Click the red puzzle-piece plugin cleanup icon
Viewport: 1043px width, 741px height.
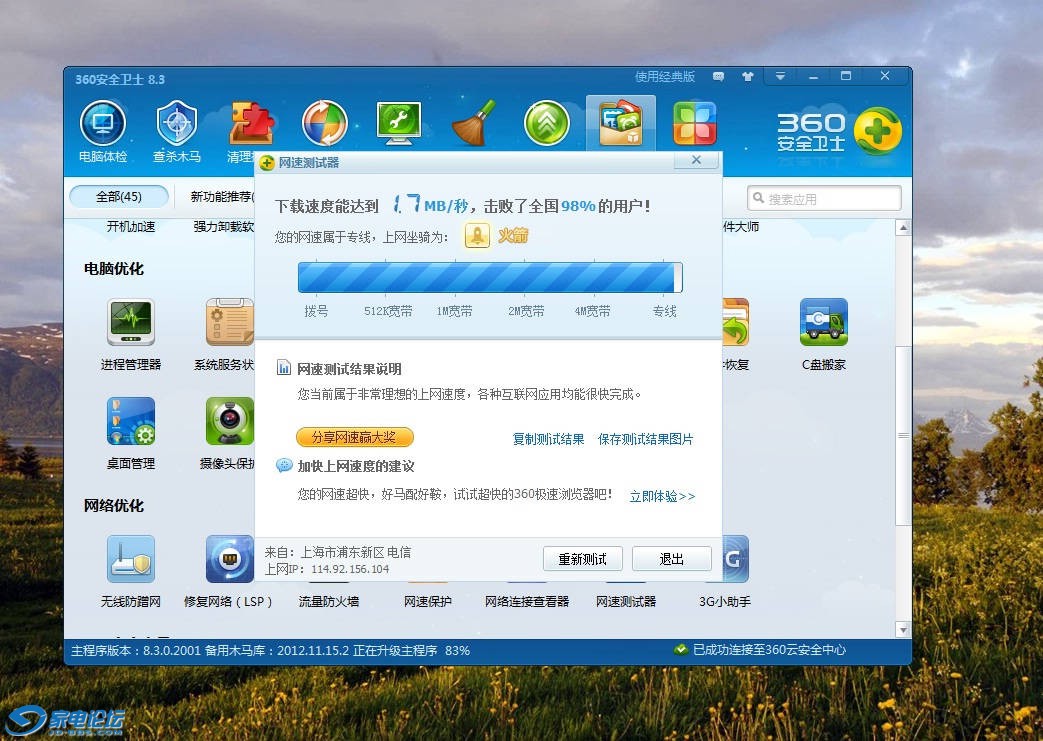[x=251, y=124]
